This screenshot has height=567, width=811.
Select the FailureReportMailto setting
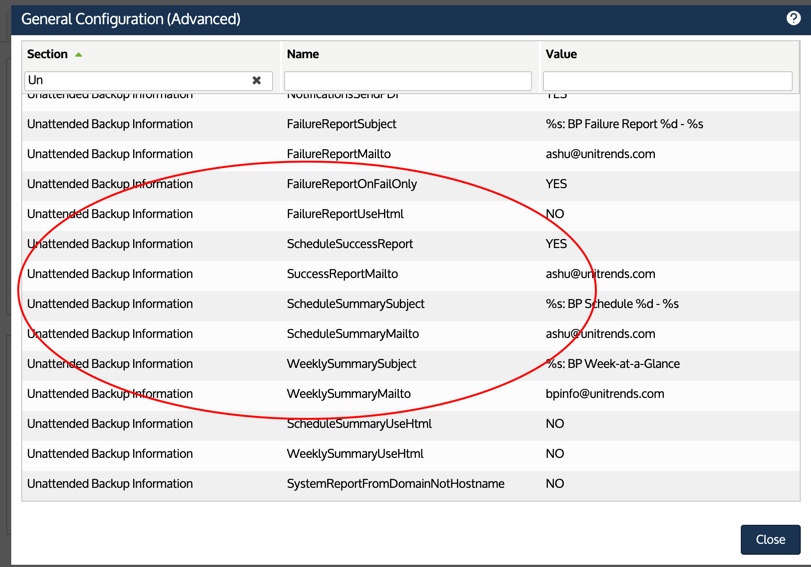(338, 154)
